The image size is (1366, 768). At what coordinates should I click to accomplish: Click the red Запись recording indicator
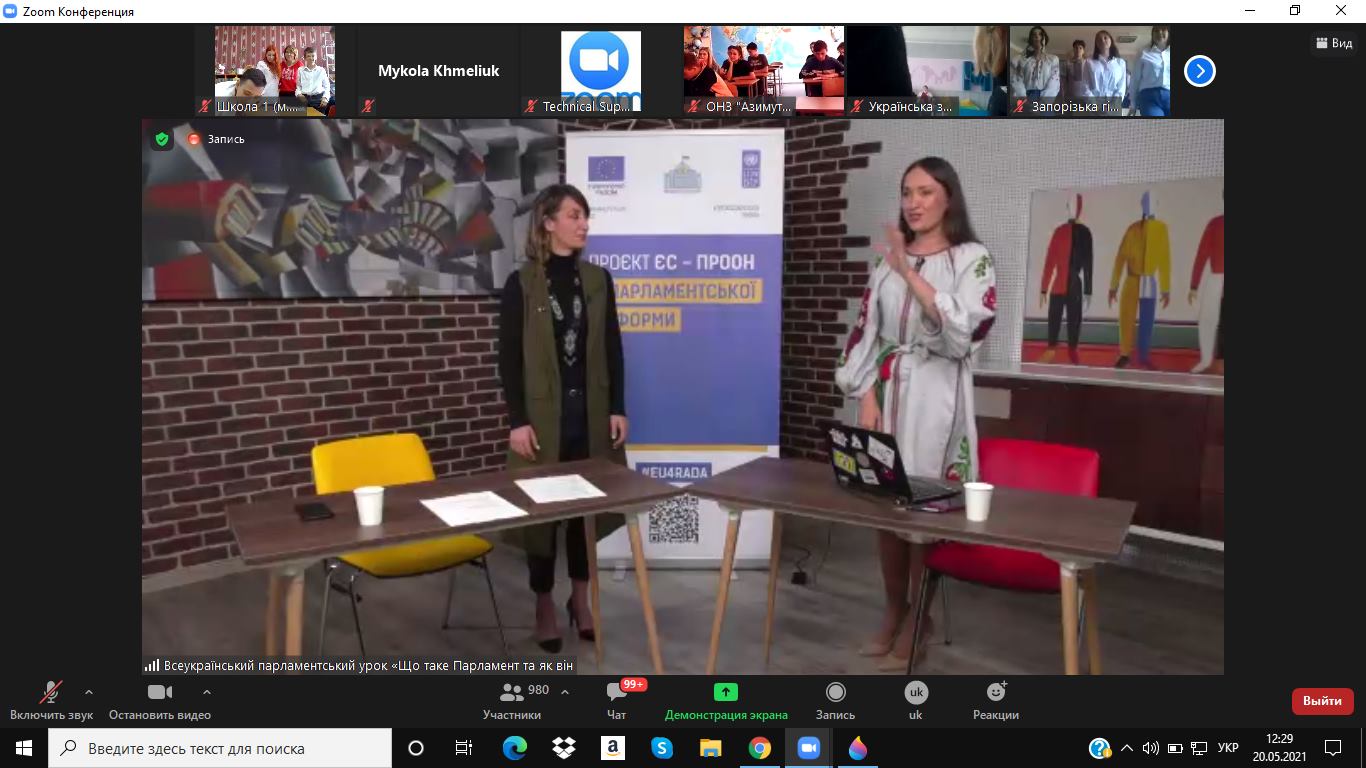pyautogui.click(x=217, y=139)
